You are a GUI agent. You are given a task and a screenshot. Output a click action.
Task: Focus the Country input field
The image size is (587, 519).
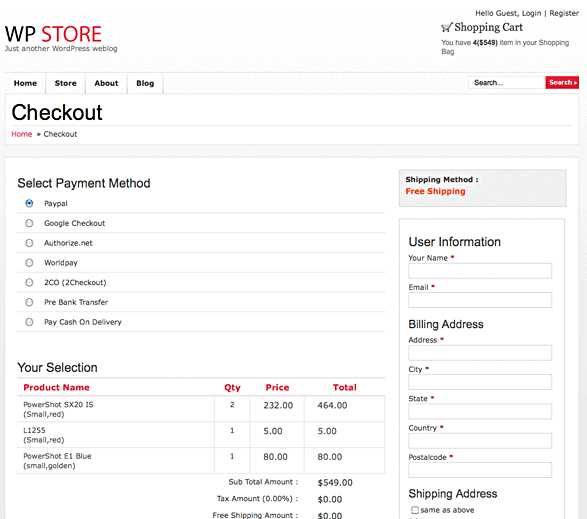[x=480, y=441]
